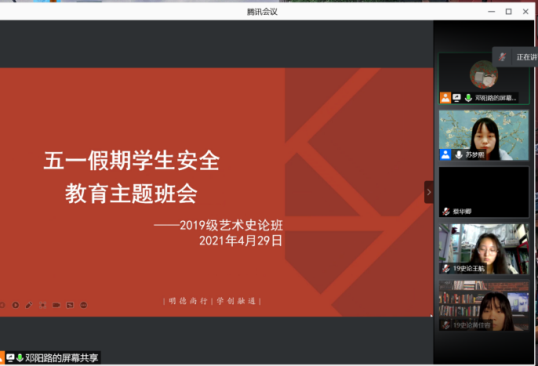This screenshot has height=366, width=538.
Task: Select 19史论王航's video tile
Action: click(483, 249)
